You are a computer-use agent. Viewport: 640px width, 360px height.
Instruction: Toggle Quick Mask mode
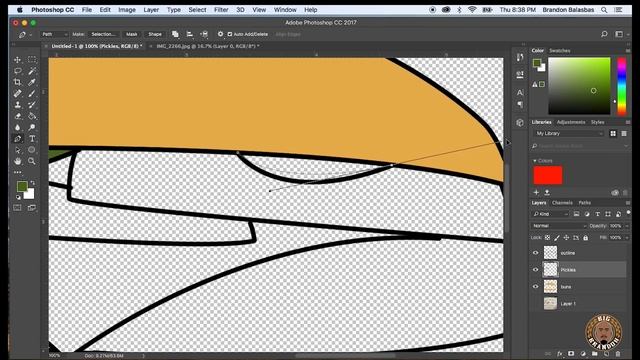(17, 208)
